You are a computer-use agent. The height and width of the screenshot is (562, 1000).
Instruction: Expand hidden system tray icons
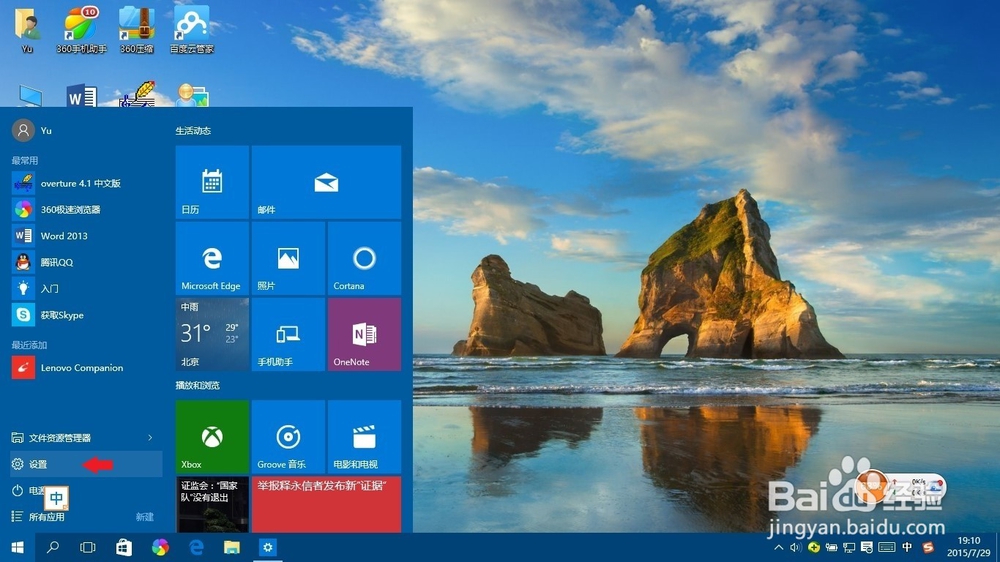pyautogui.click(x=779, y=547)
